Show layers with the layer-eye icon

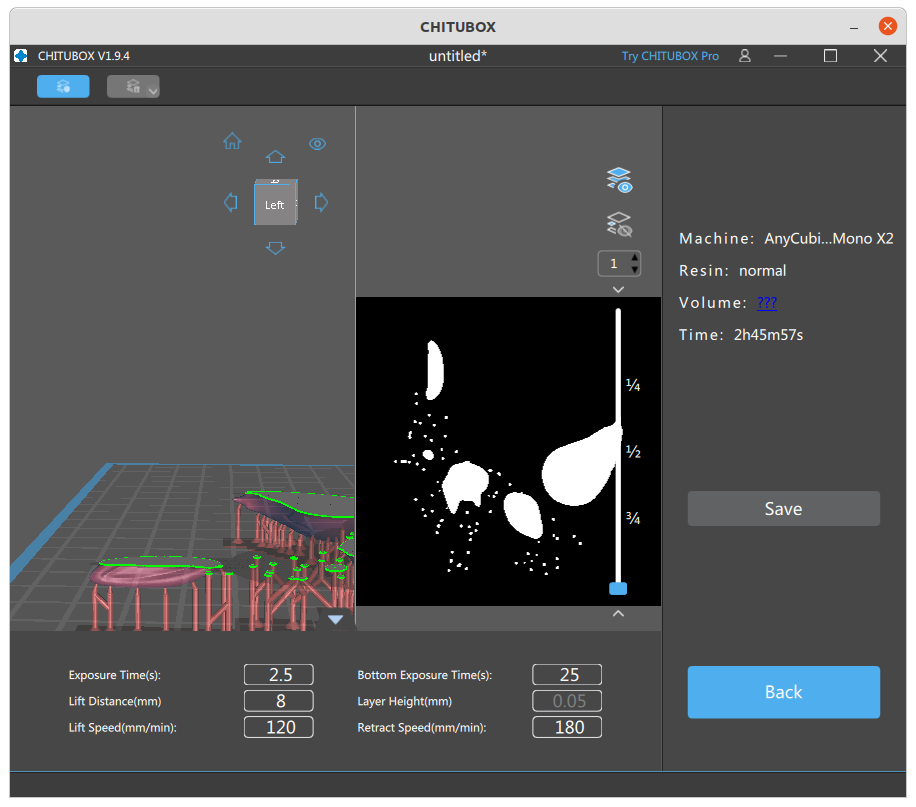pos(619,180)
